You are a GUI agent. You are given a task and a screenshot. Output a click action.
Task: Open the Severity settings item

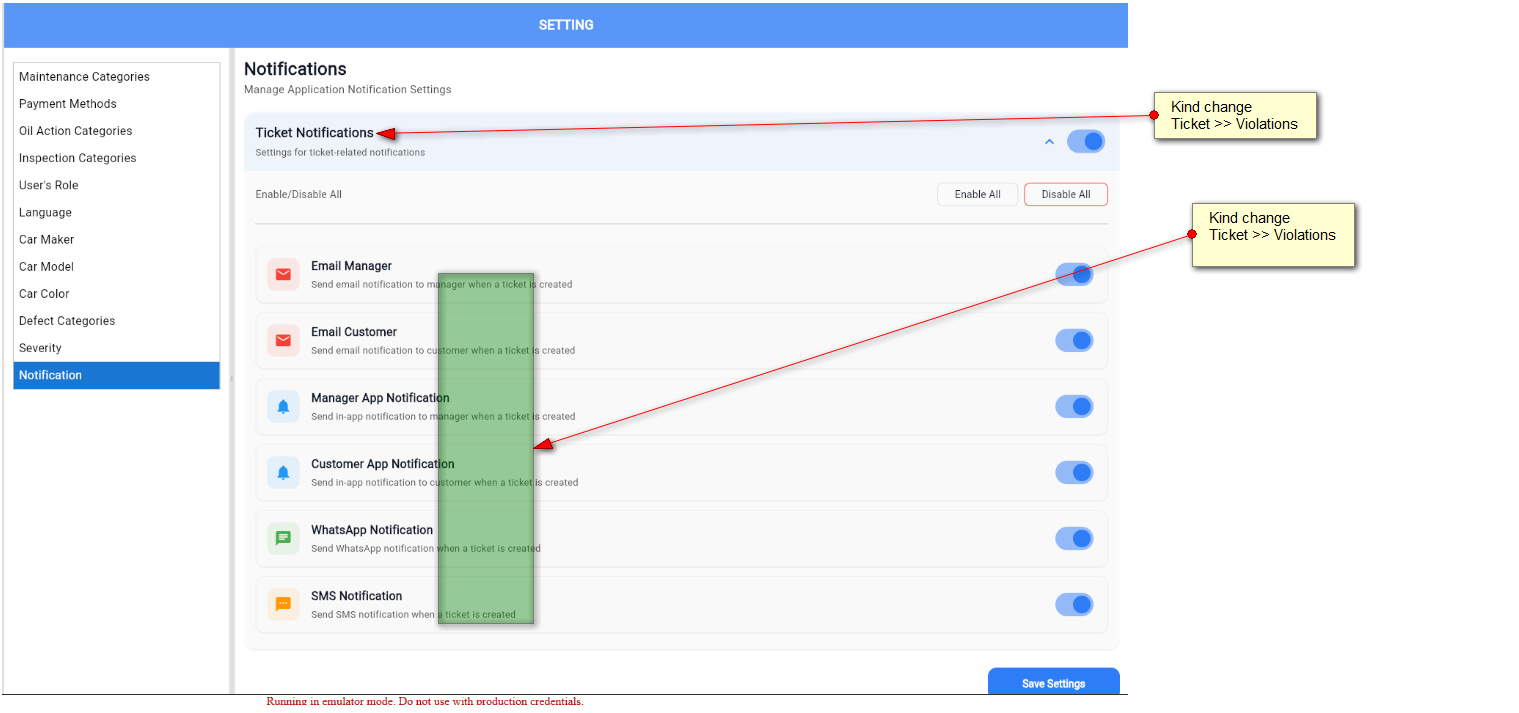(x=40, y=348)
